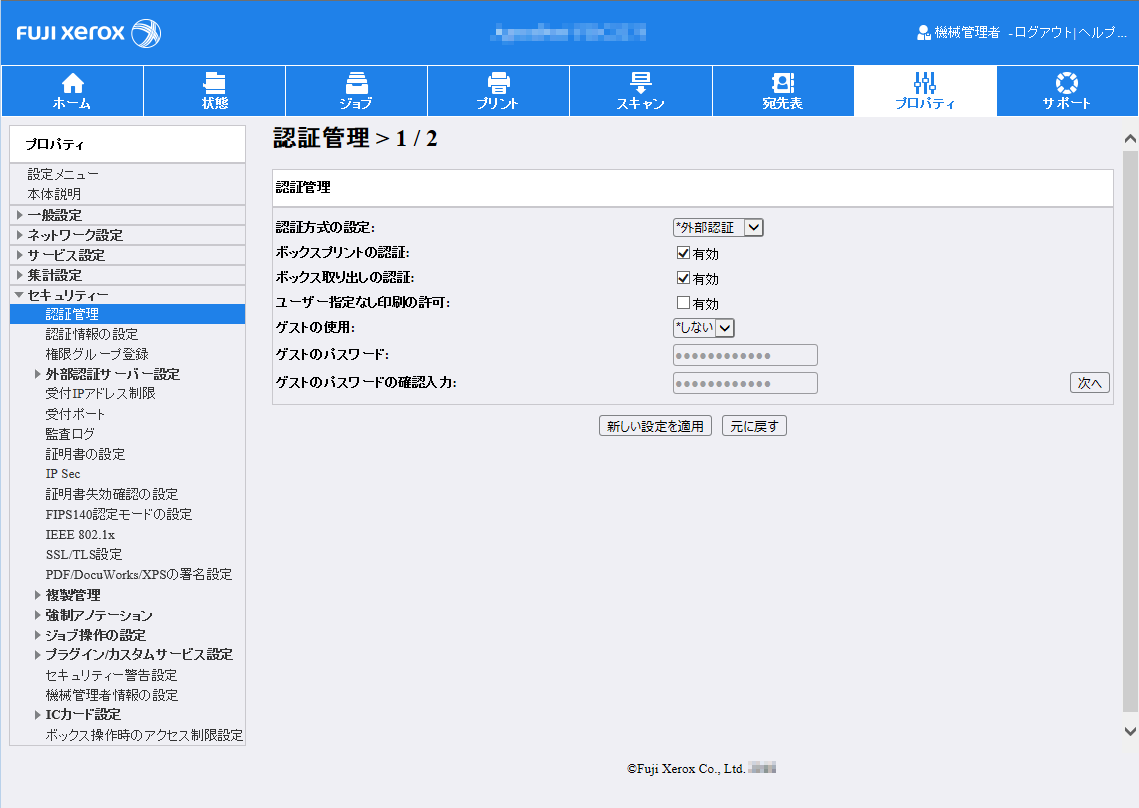
Task: Open the 認証方式の設定 dropdown
Action: click(718, 227)
